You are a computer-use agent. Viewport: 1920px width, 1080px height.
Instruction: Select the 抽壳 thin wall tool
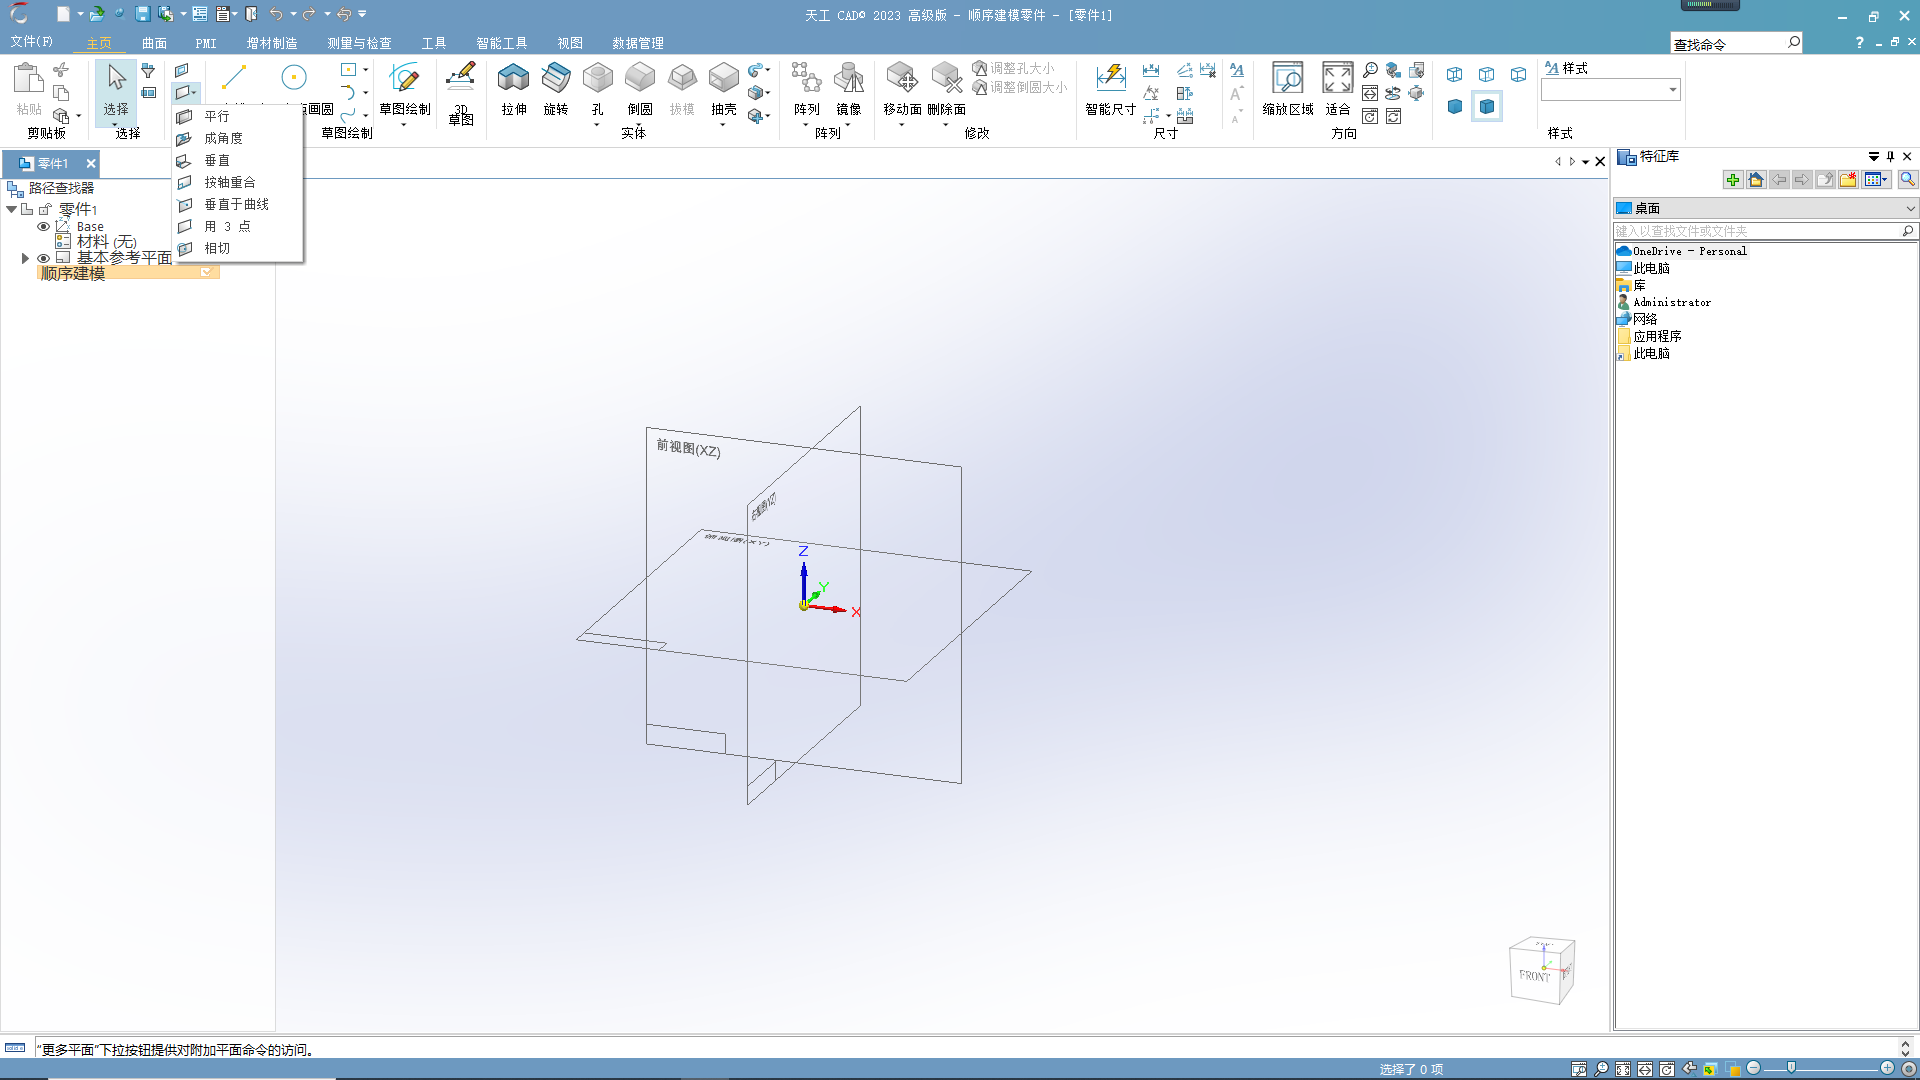[723, 89]
